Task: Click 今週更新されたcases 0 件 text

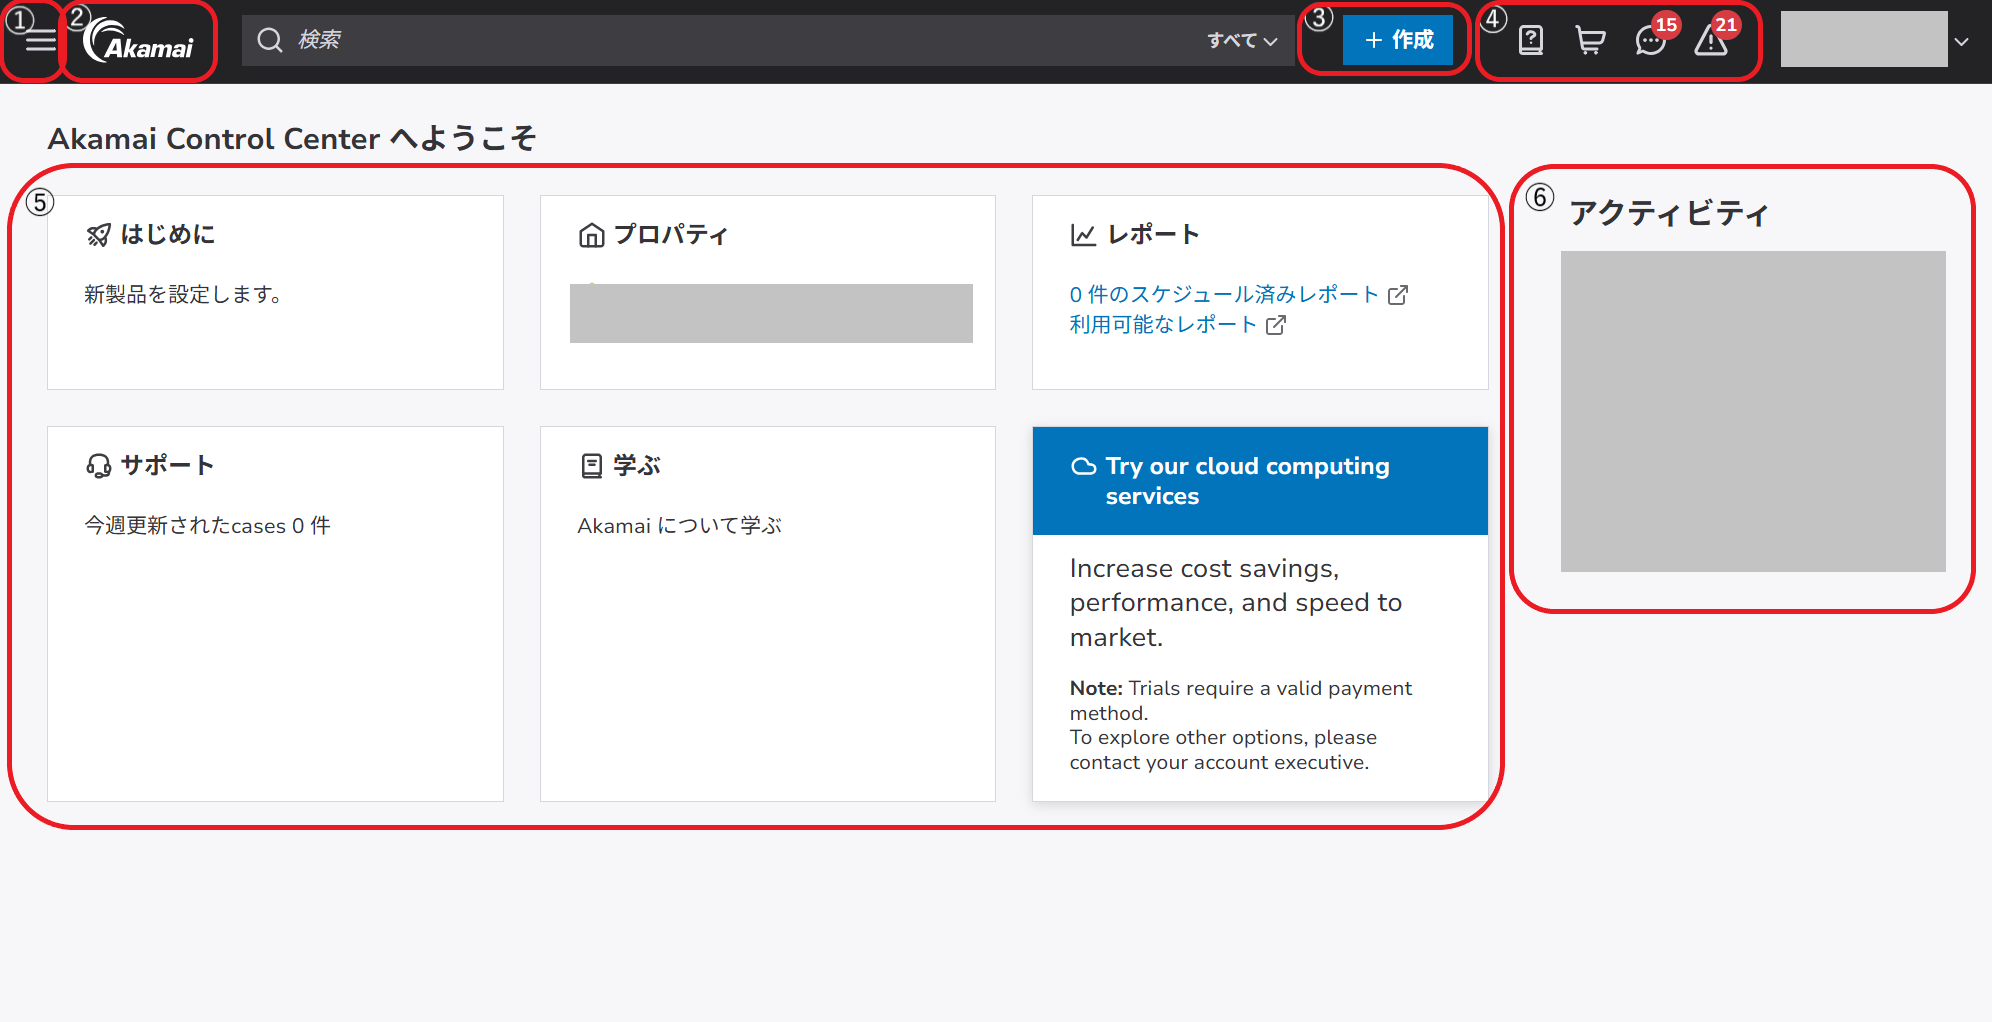Action: click(207, 525)
